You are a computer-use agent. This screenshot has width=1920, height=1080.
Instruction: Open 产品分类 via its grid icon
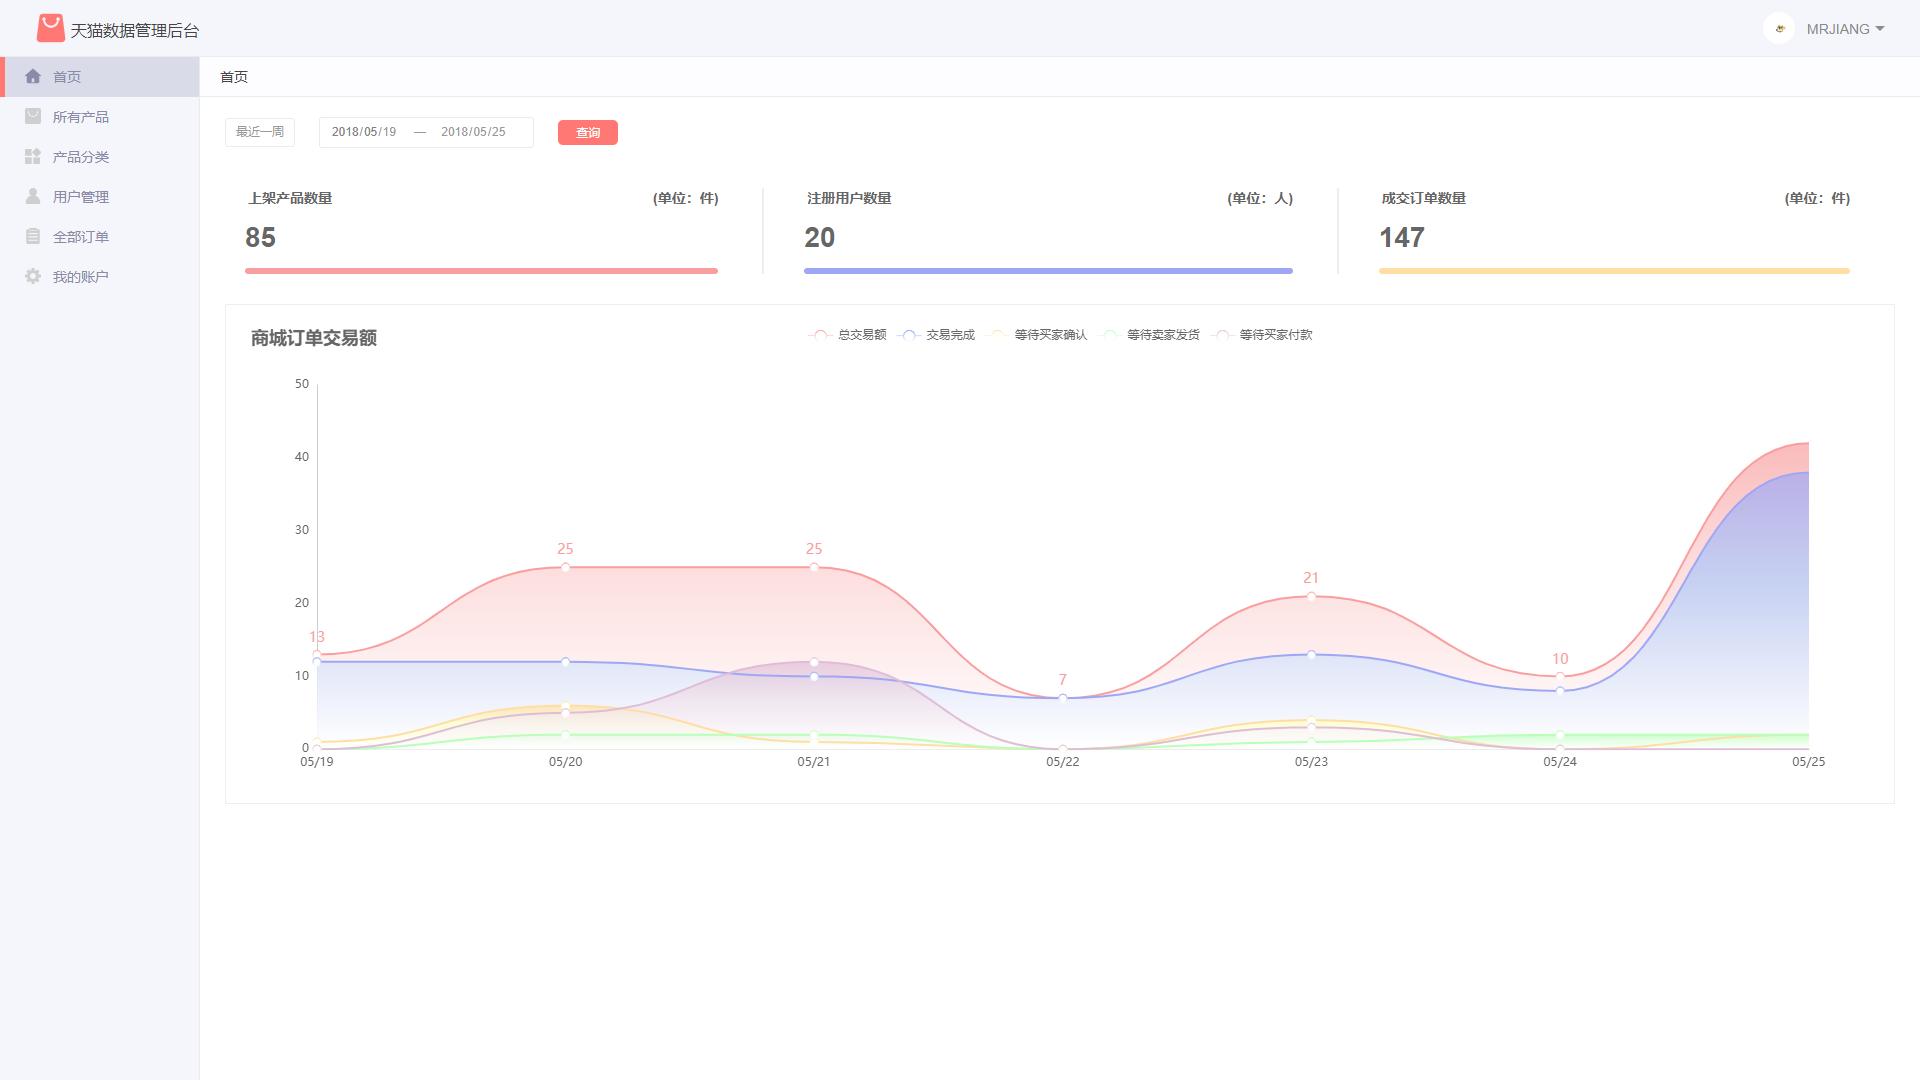click(33, 156)
